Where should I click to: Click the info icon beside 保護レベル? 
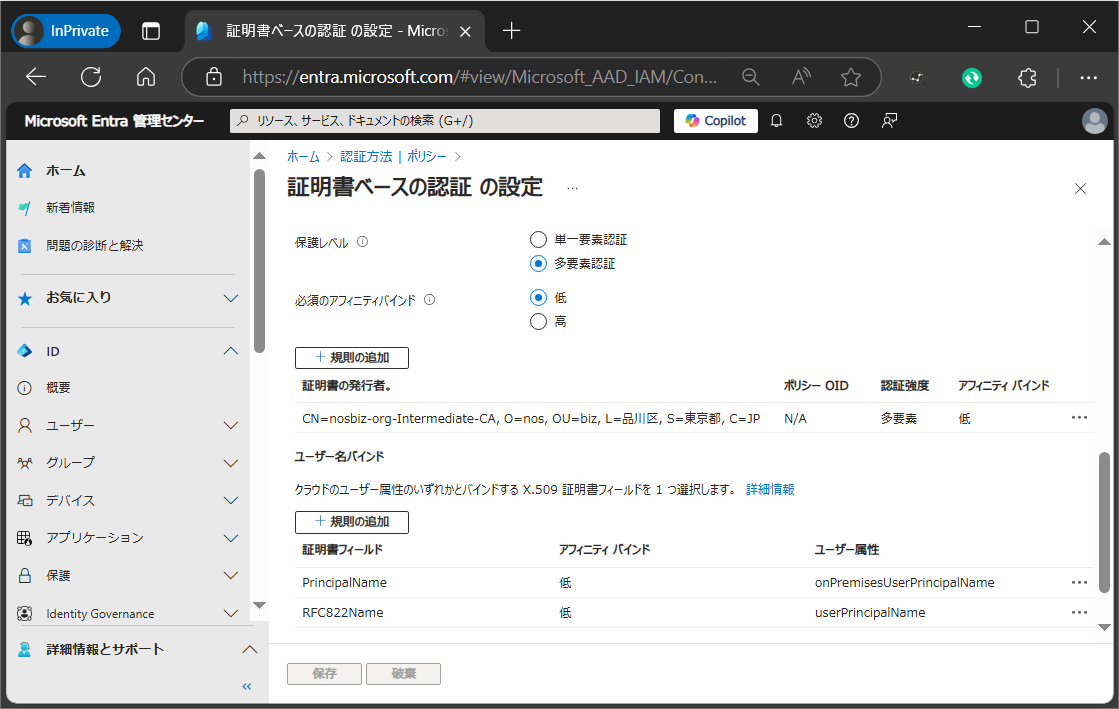click(x=363, y=242)
